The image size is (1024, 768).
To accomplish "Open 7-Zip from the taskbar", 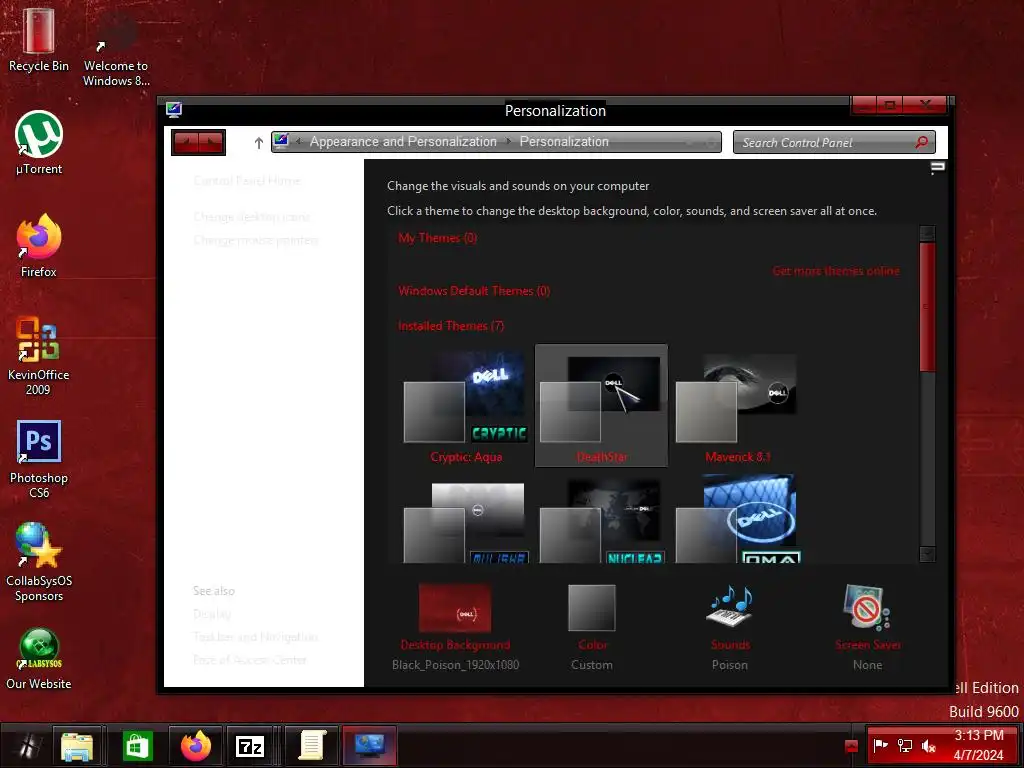I will point(250,746).
